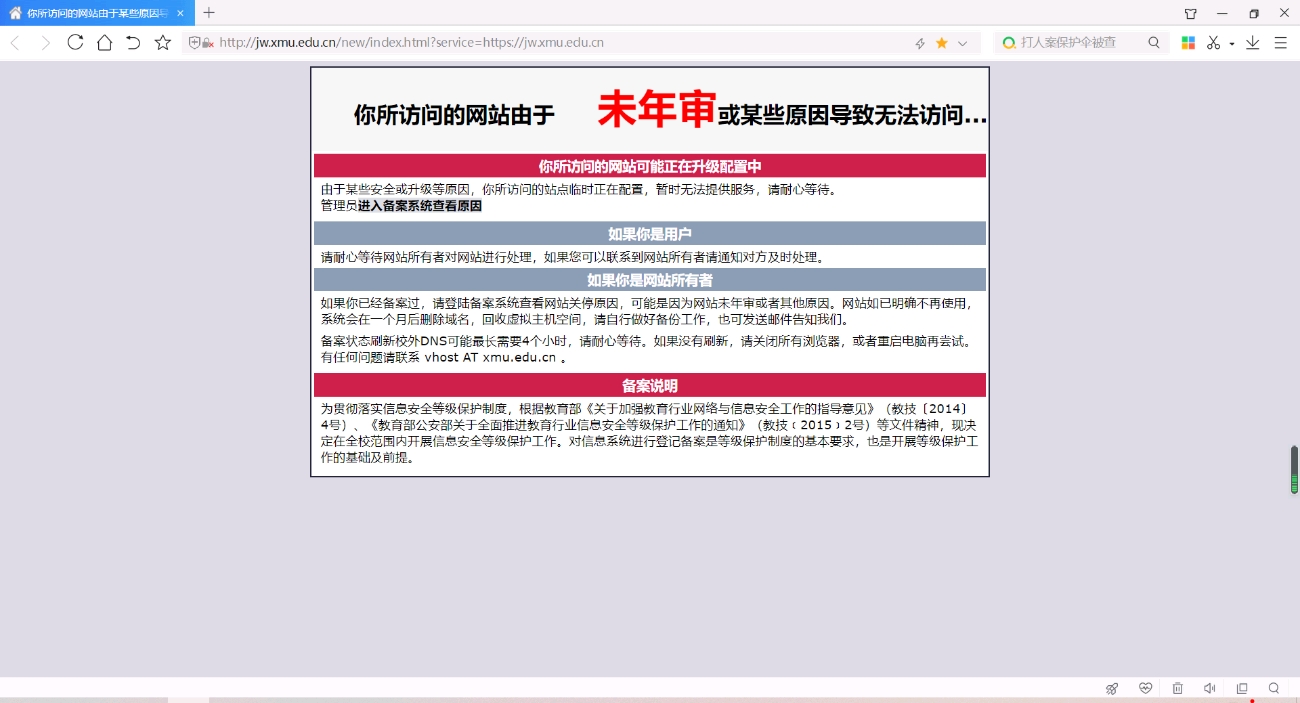
Task: Go back to the previous page
Action: 15,43
